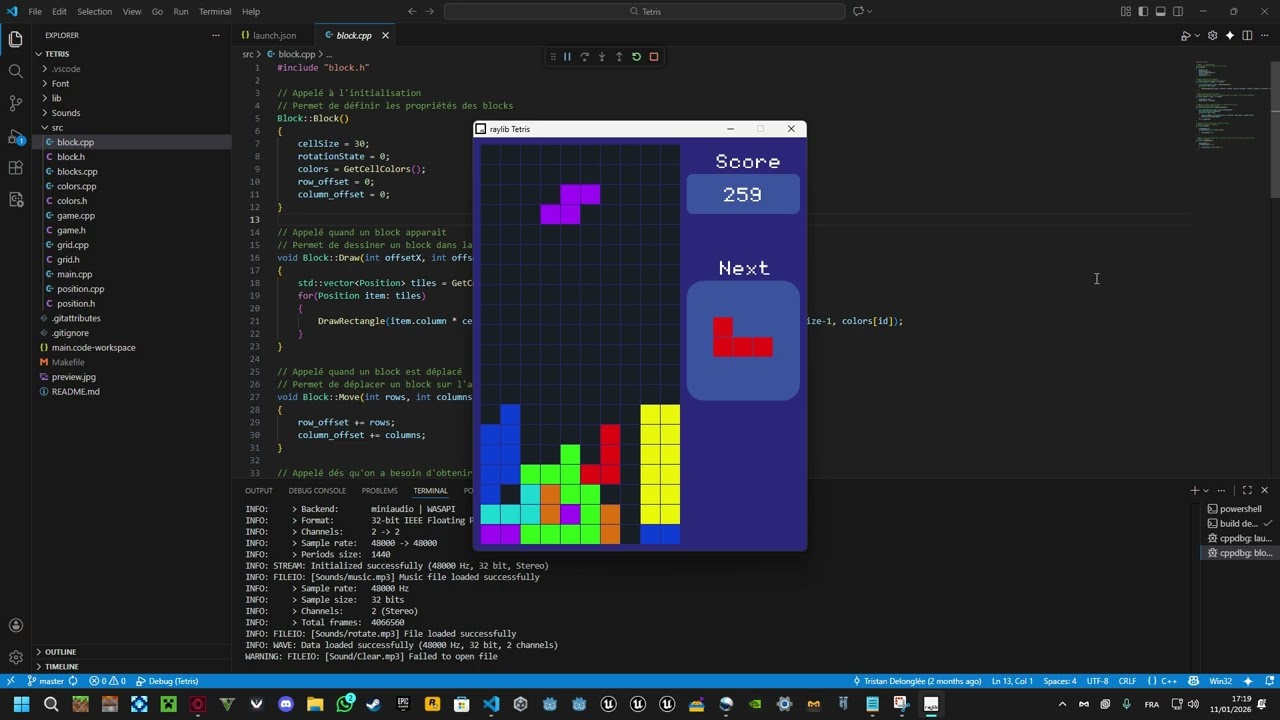Screen dimensions: 1280x720
Task: Open the Extensions view
Action: click(x=15, y=167)
